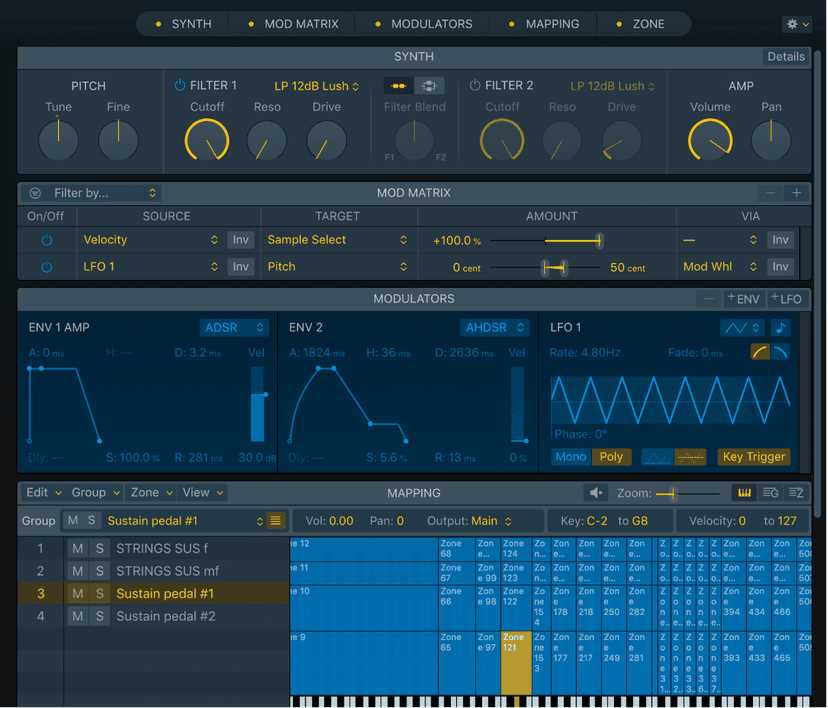
Task: Jump to ZONE section tab
Action: click(x=641, y=24)
